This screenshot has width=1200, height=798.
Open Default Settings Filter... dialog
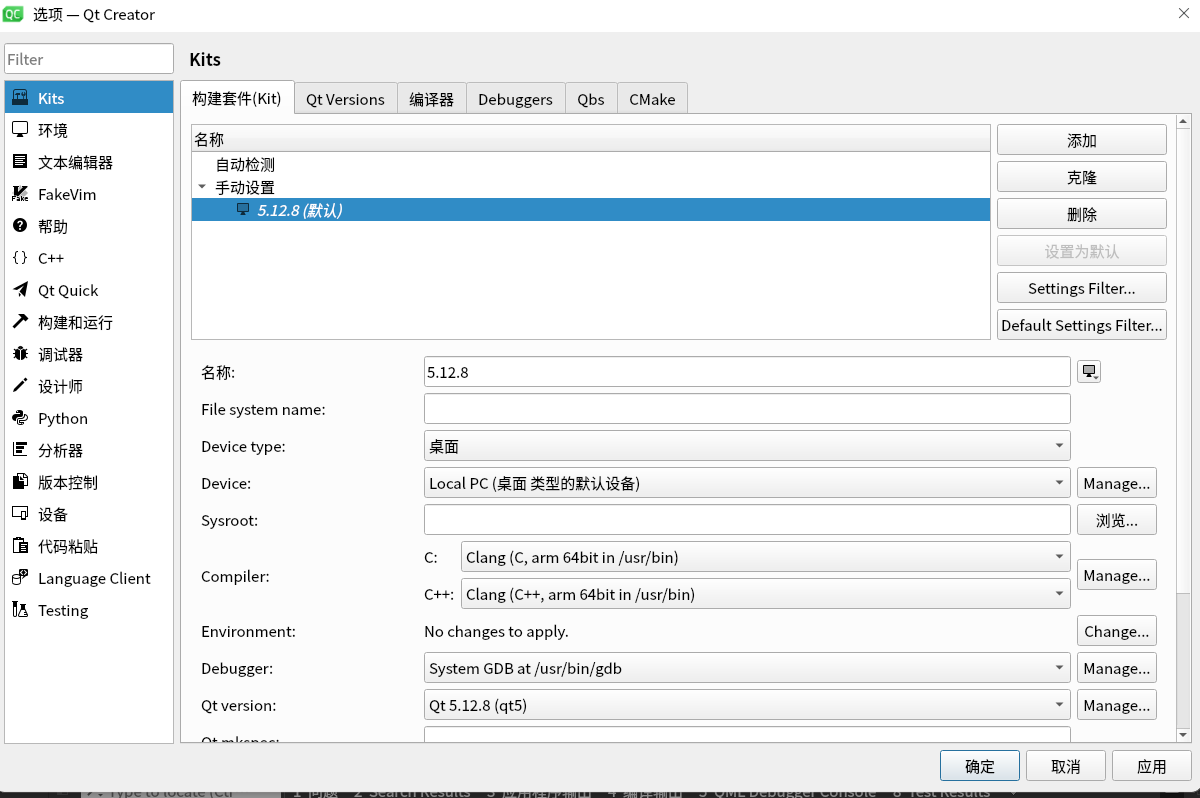(x=1082, y=325)
